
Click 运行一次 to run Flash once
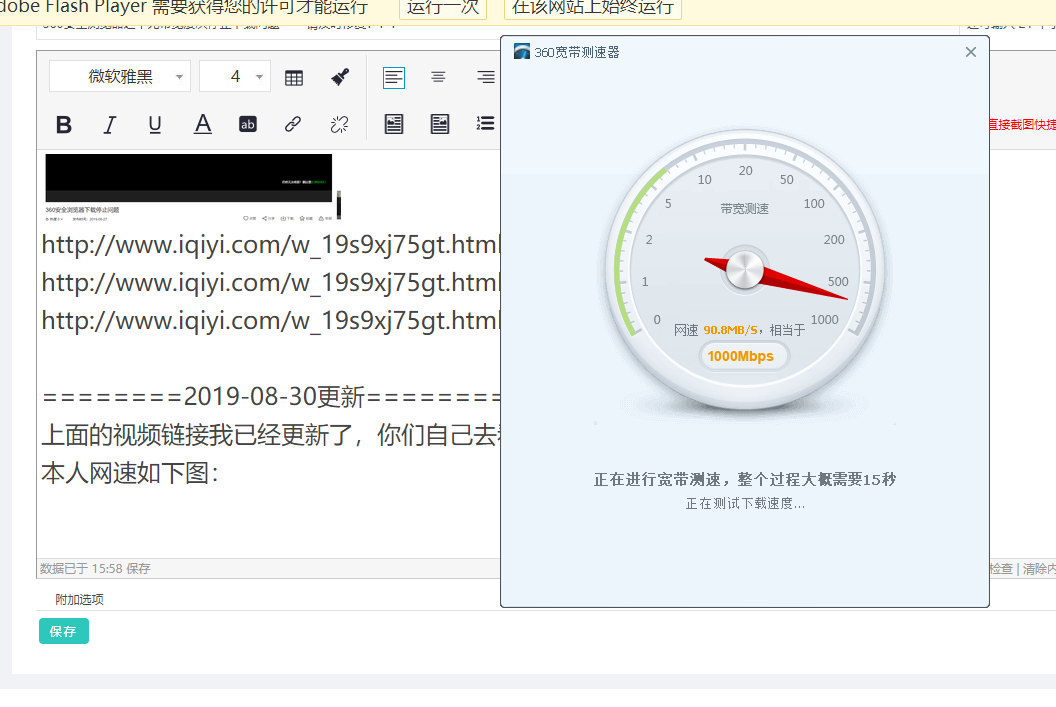coord(442,7)
